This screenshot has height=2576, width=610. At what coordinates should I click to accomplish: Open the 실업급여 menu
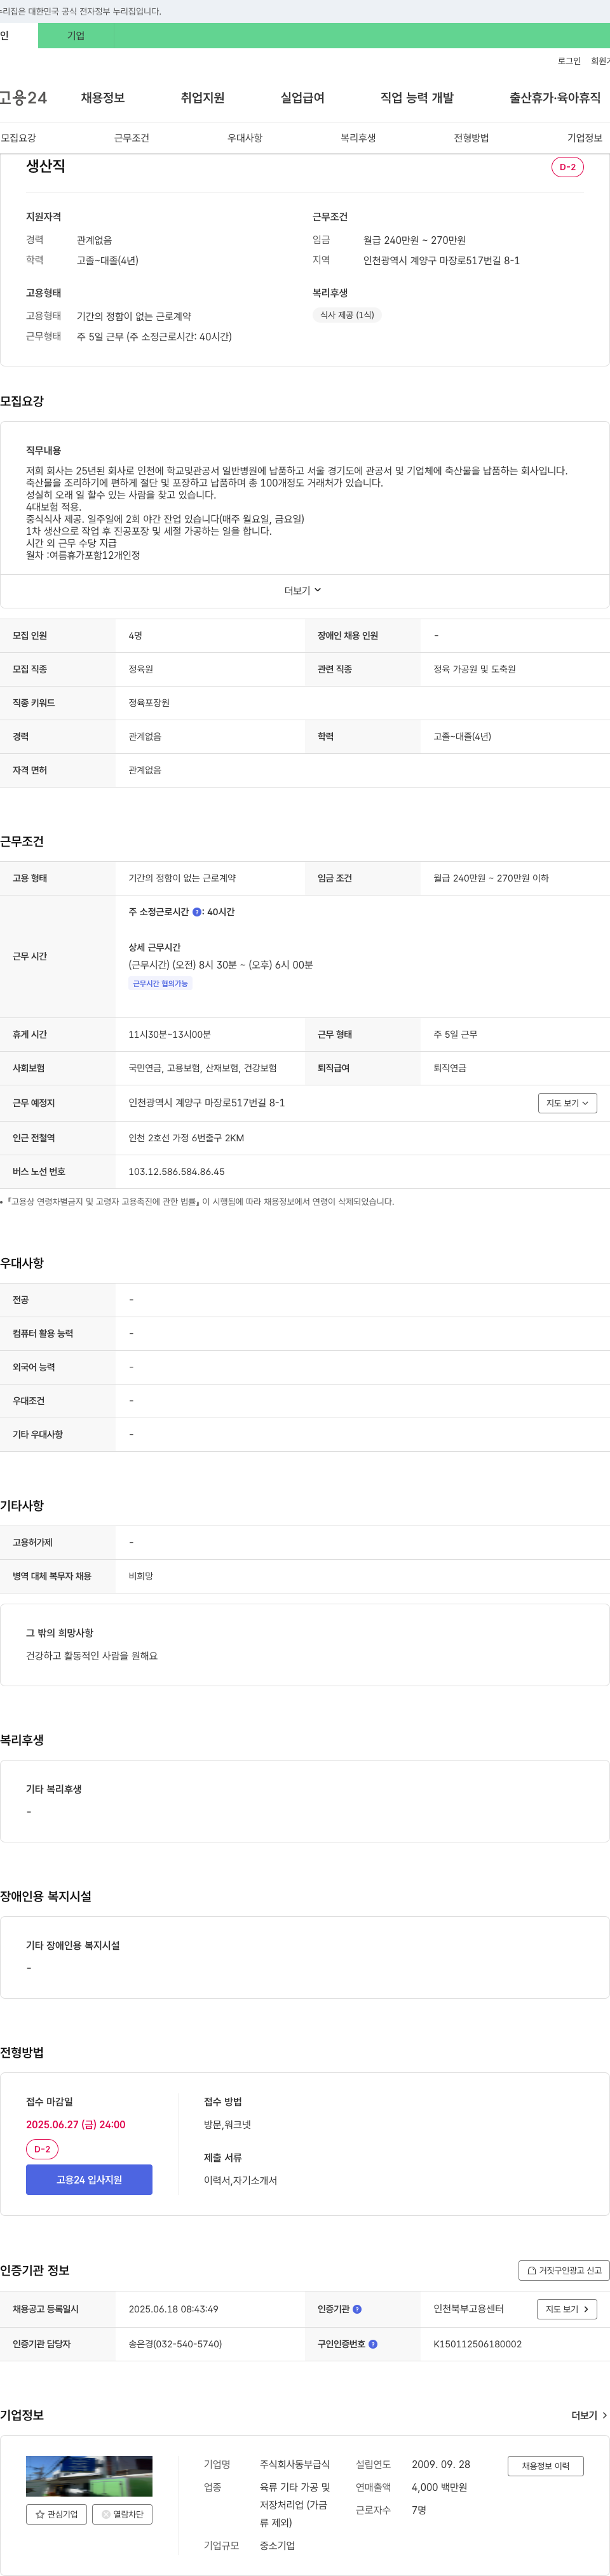(x=302, y=98)
